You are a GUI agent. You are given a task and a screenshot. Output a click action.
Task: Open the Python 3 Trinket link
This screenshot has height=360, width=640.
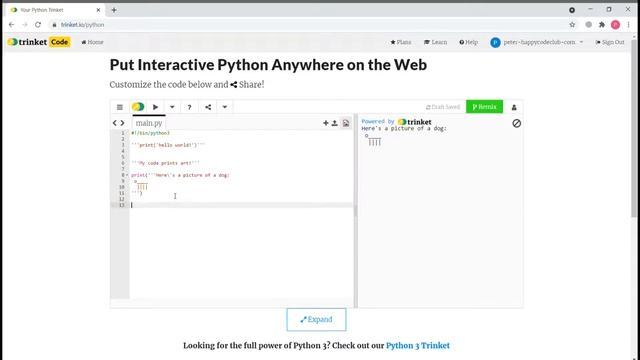pos(418,346)
